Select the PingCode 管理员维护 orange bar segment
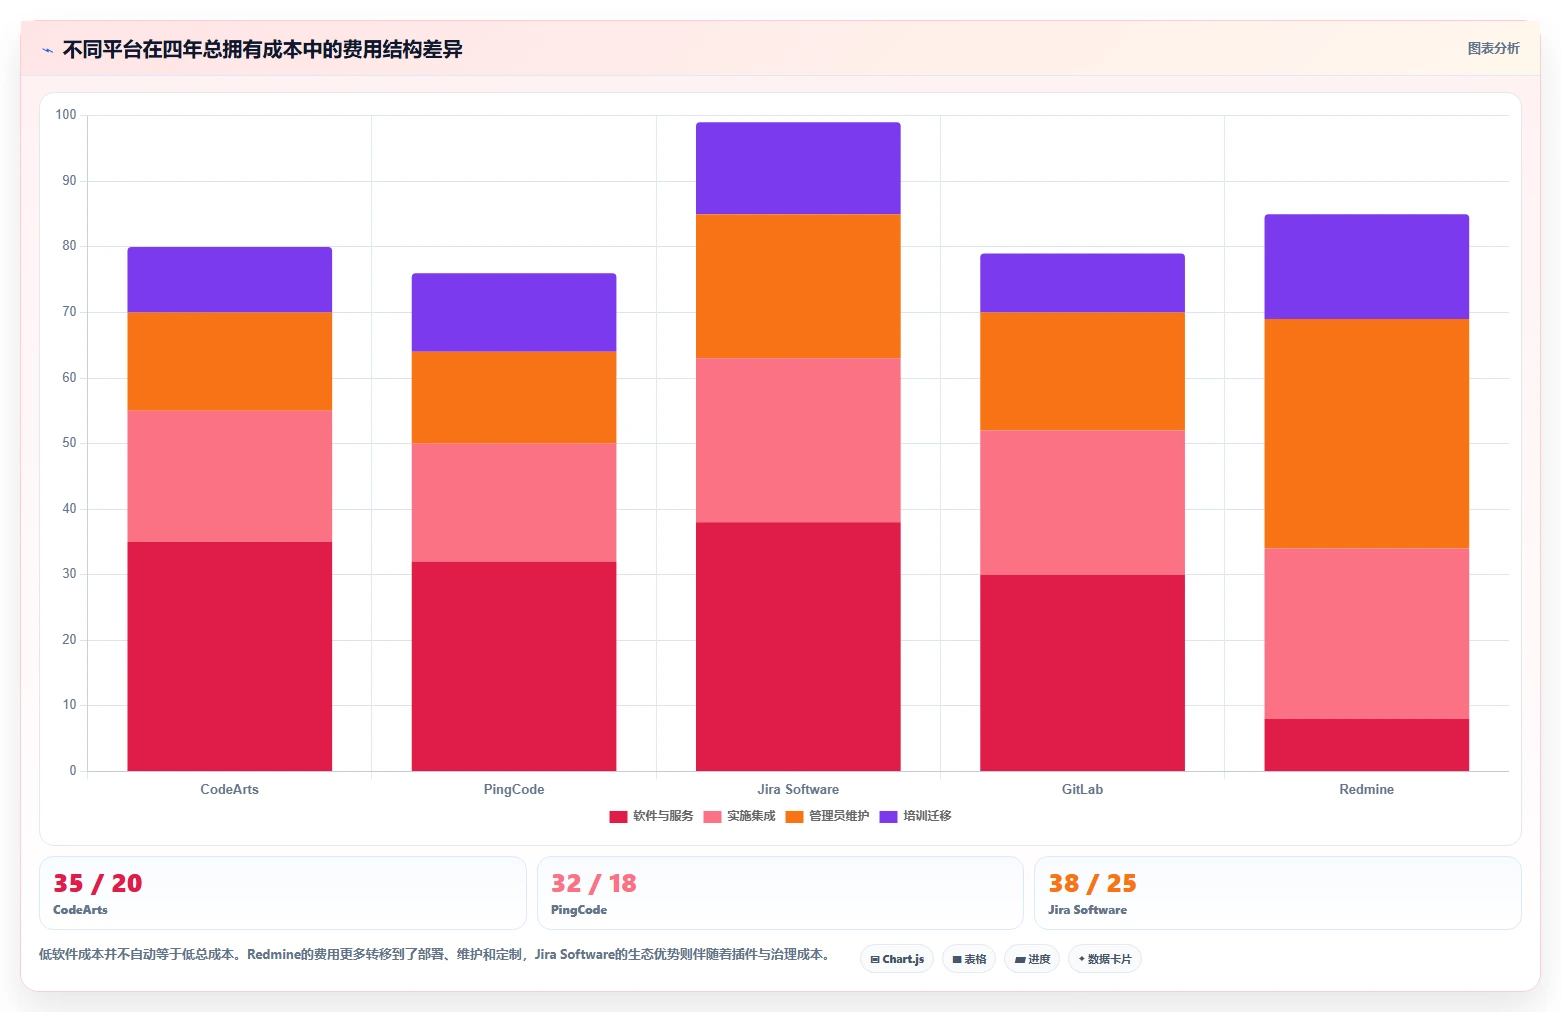Image resolution: width=1561 pixels, height=1012 pixels. (514, 397)
